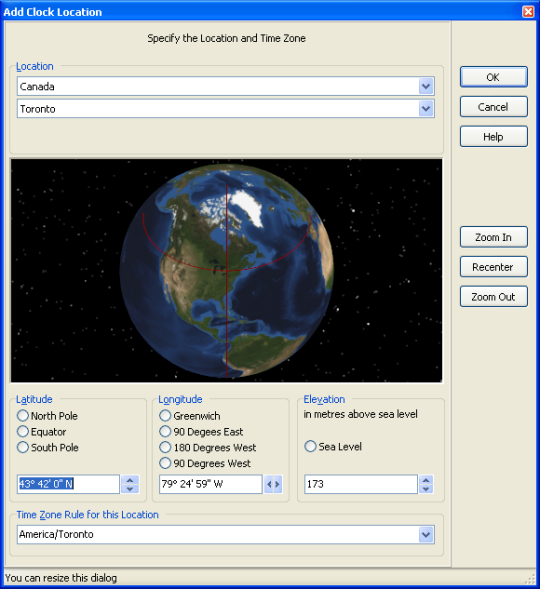This screenshot has height=589, width=540.
Task: Increase elevation with up spinner arrow
Action: 426,480
